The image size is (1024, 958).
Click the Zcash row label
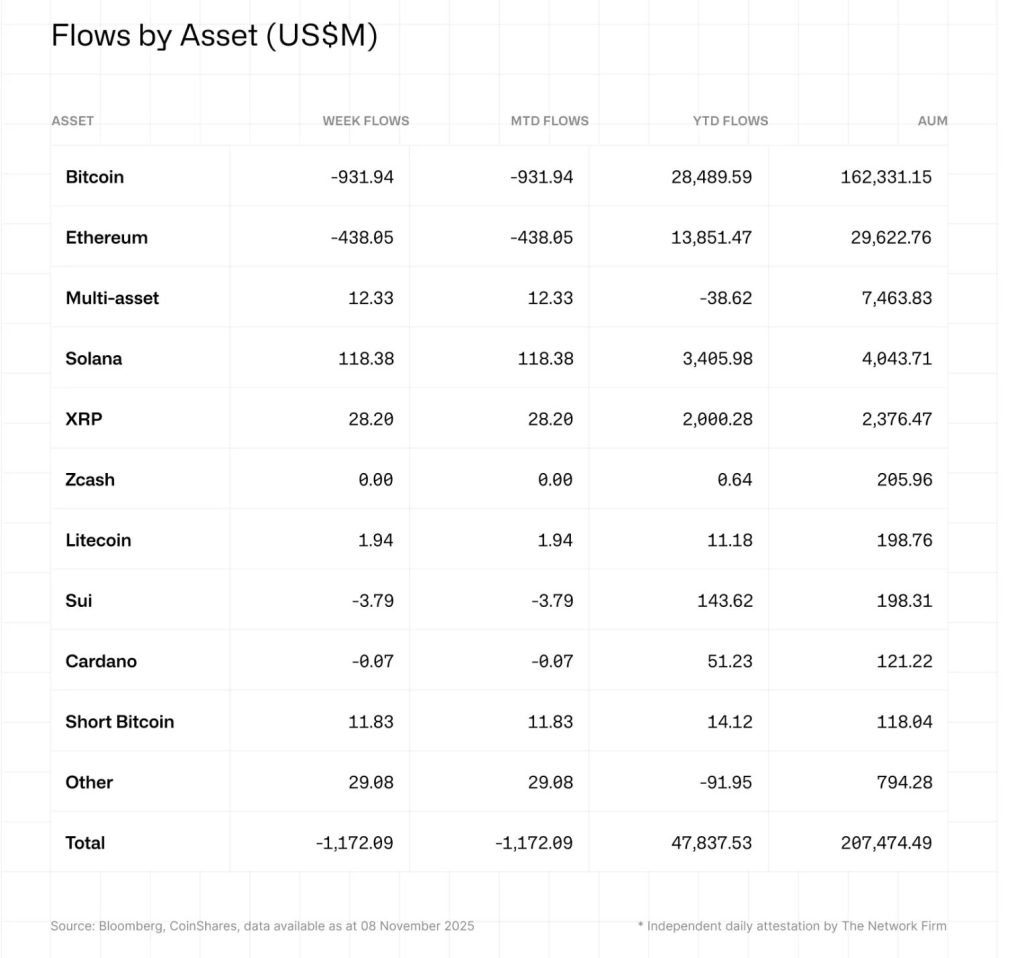[x=90, y=480]
